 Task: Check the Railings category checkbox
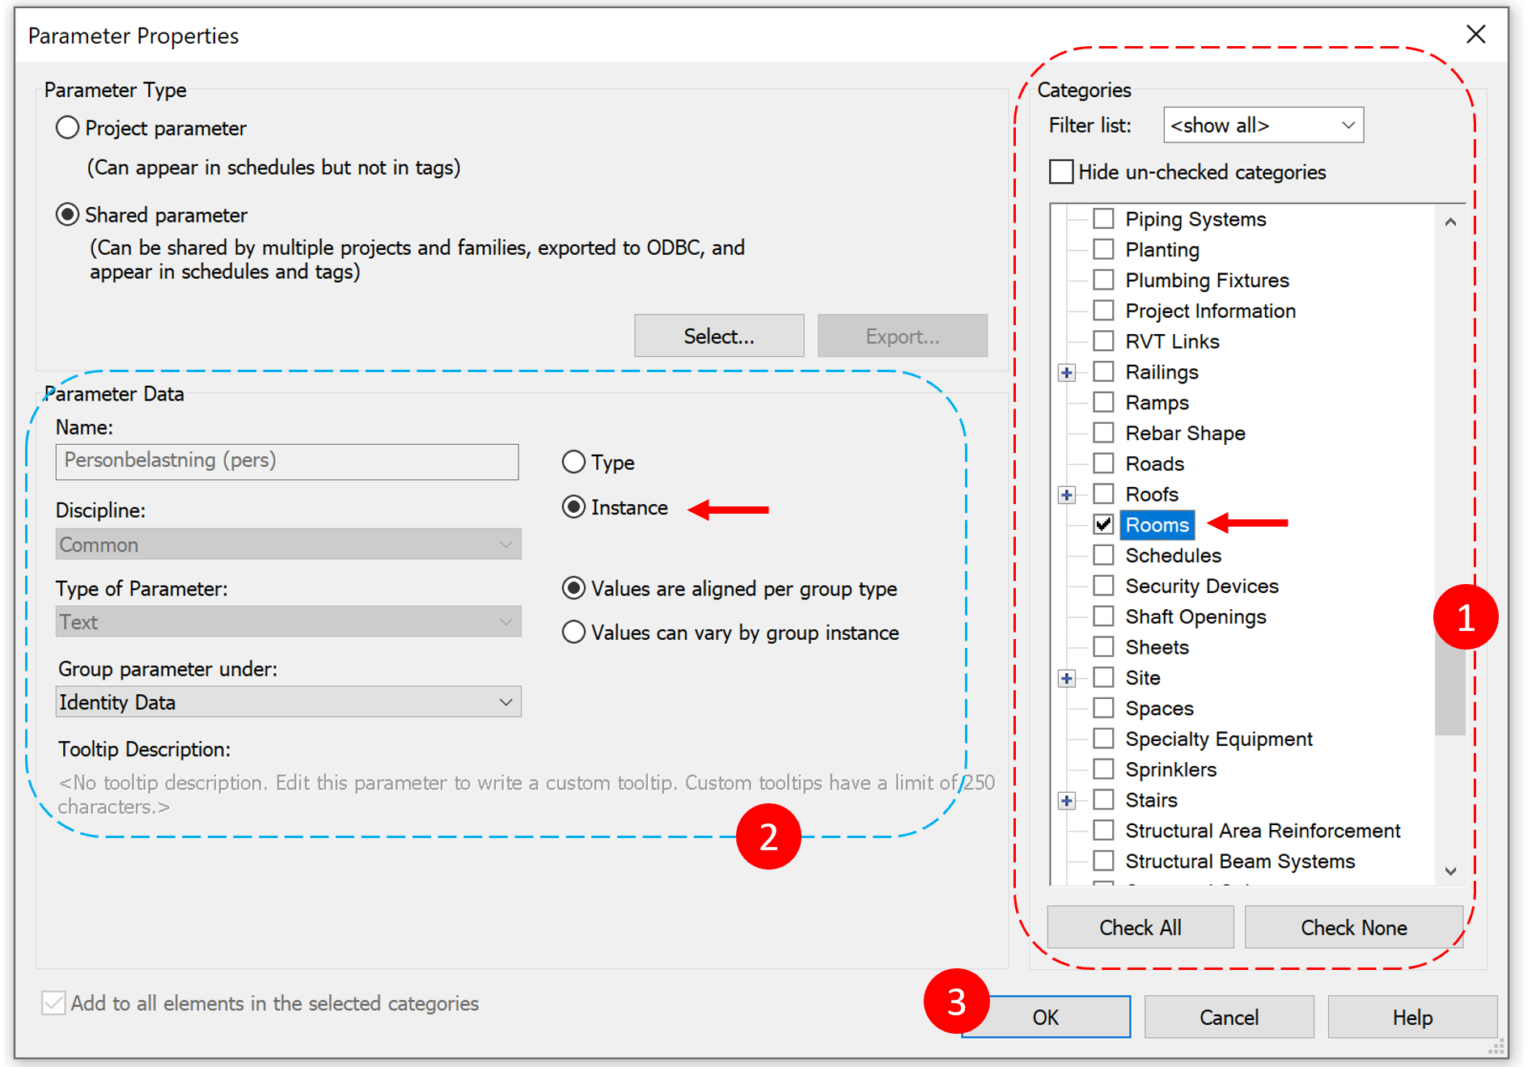tap(1103, 371)
